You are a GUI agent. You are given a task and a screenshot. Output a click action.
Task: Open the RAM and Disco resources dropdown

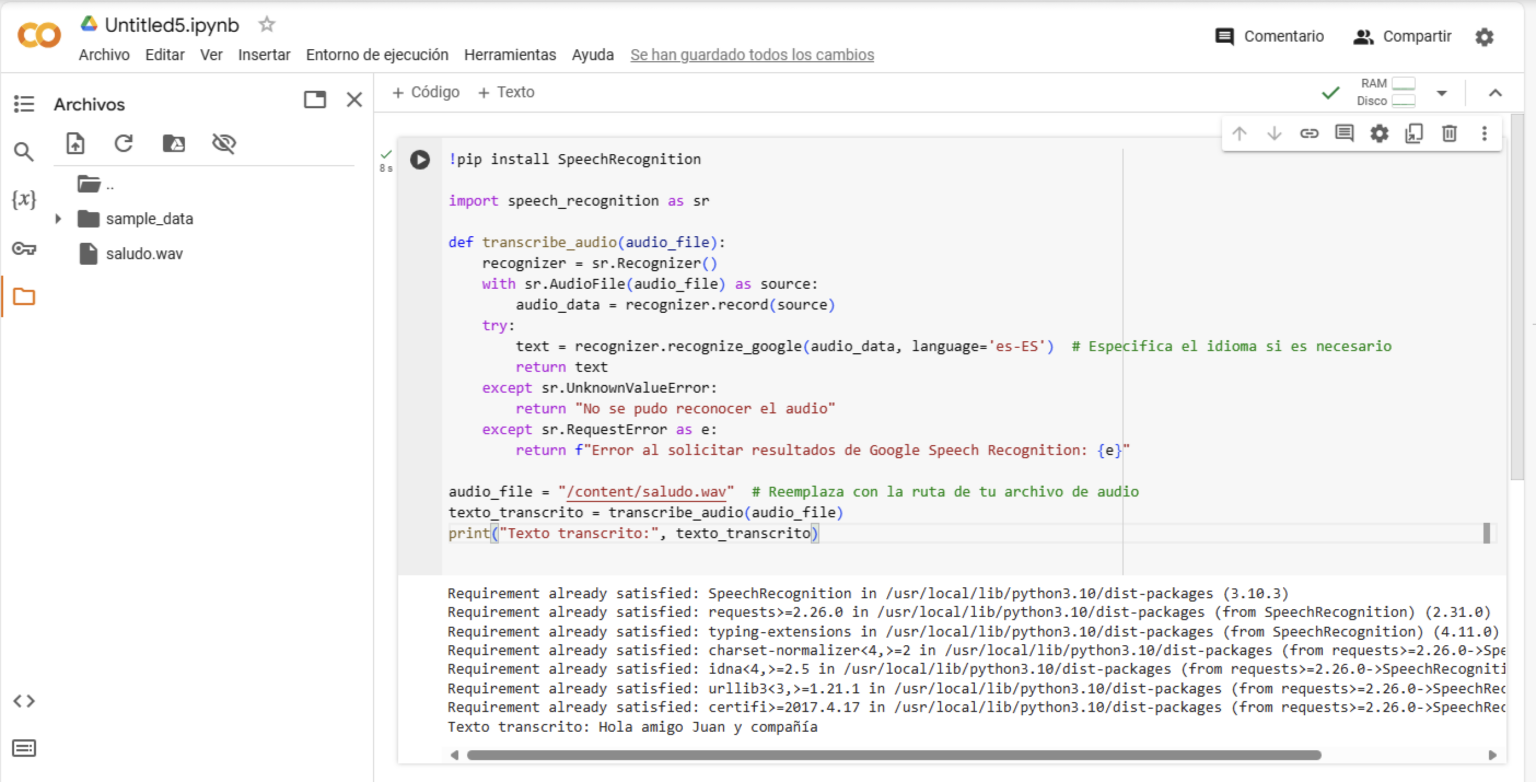point(1441,91)
